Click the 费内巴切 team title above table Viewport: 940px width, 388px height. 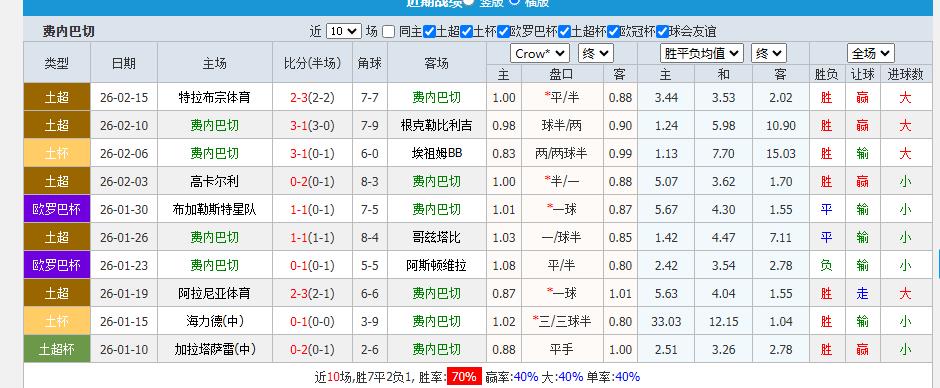click(x=68, y=31)
